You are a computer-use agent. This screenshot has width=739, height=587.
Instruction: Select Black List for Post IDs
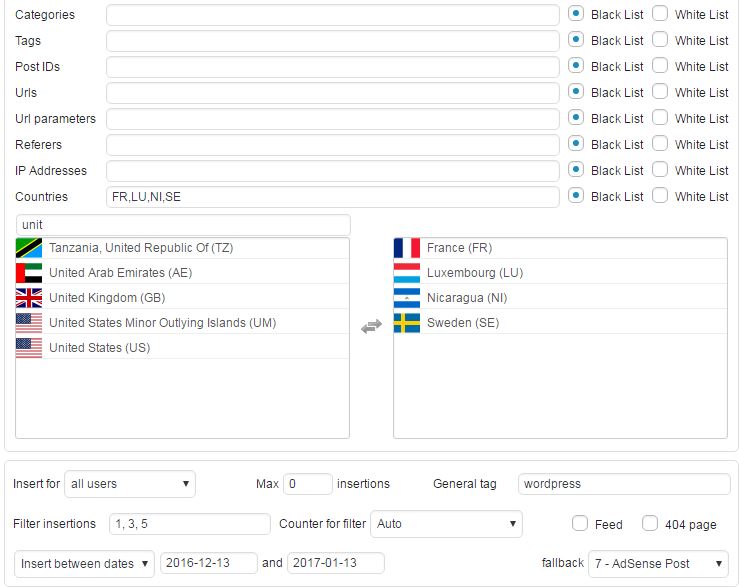pyautogui.click(x=575, y=66)
